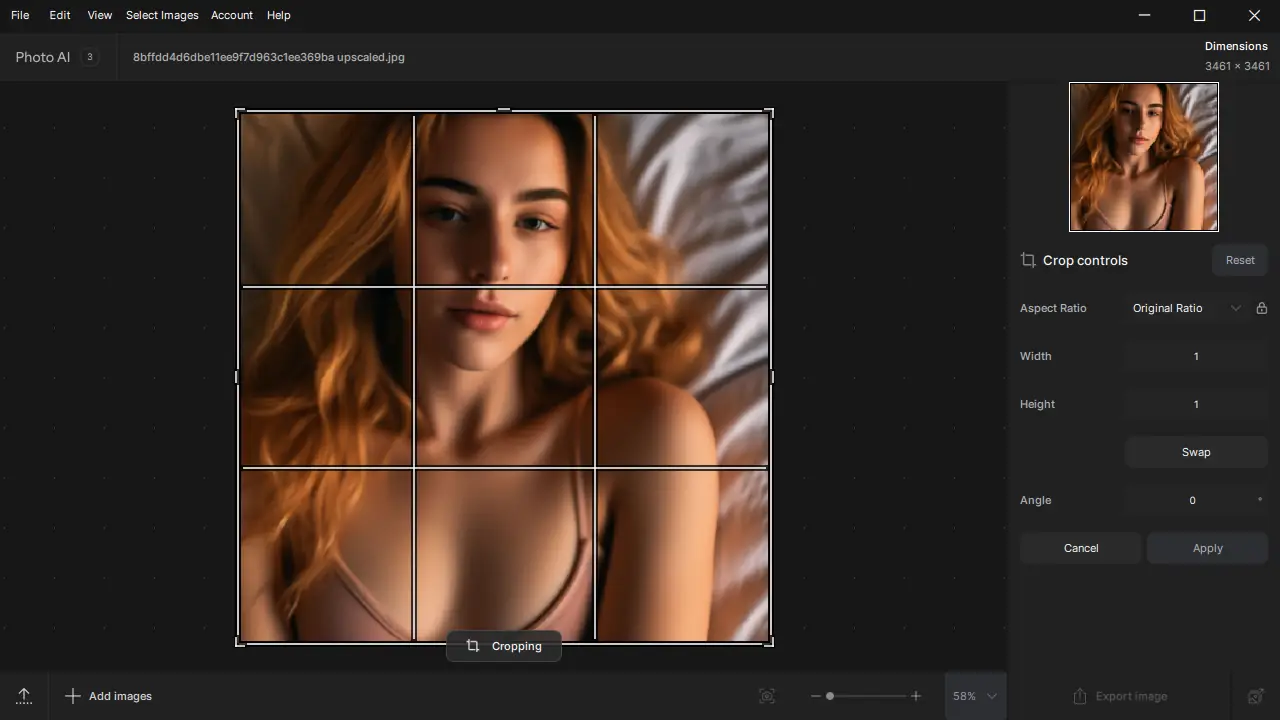Image resolution: width=1280 pixels, height=720 pixels.
Task: Reset the crop controls
Action: (1240, 260)
